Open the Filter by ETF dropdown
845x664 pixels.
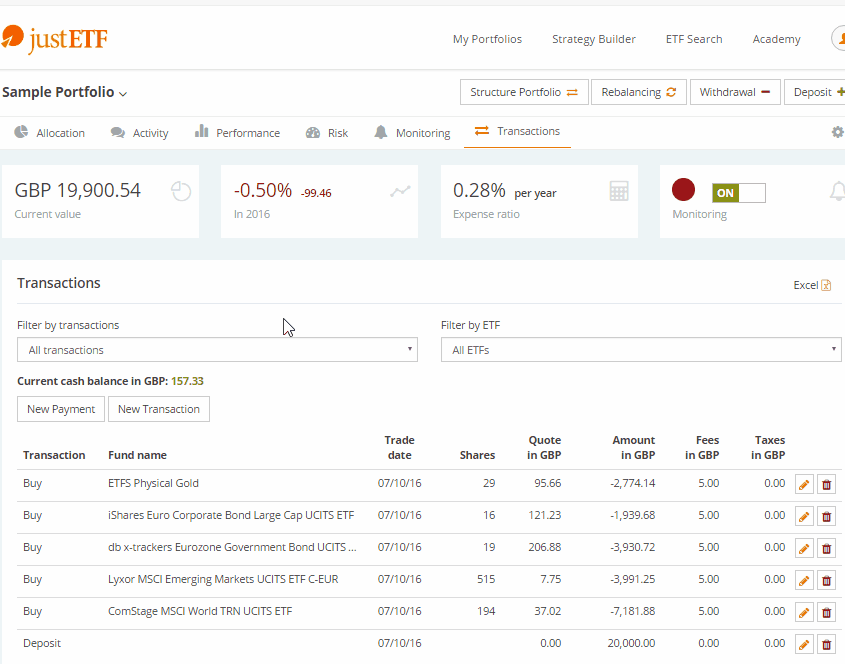[x=641, y=350]
